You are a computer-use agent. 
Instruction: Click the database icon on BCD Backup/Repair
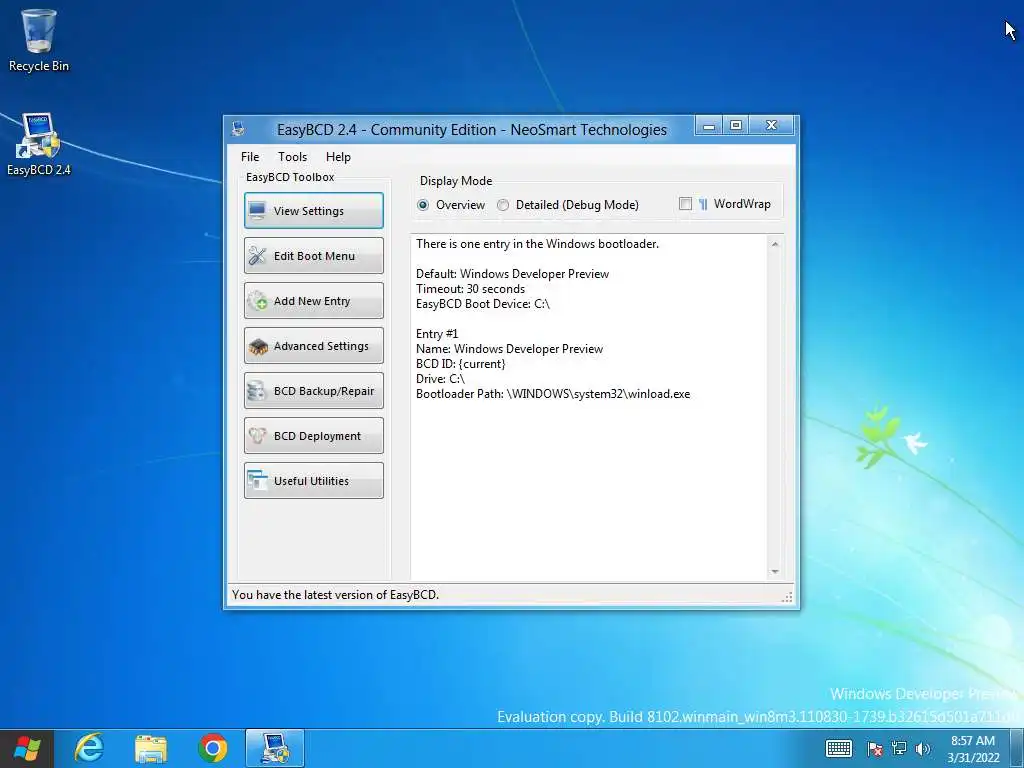(257, 391)
